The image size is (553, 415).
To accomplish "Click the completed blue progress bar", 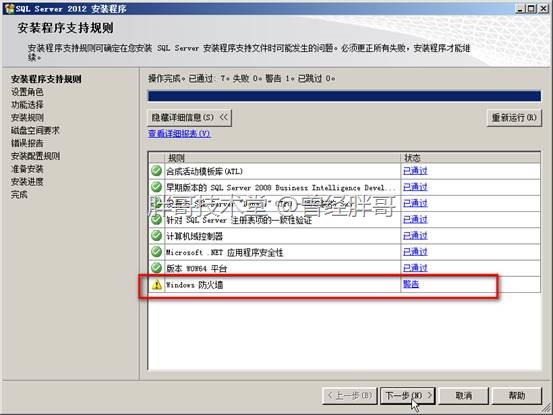I will [344, 96].
